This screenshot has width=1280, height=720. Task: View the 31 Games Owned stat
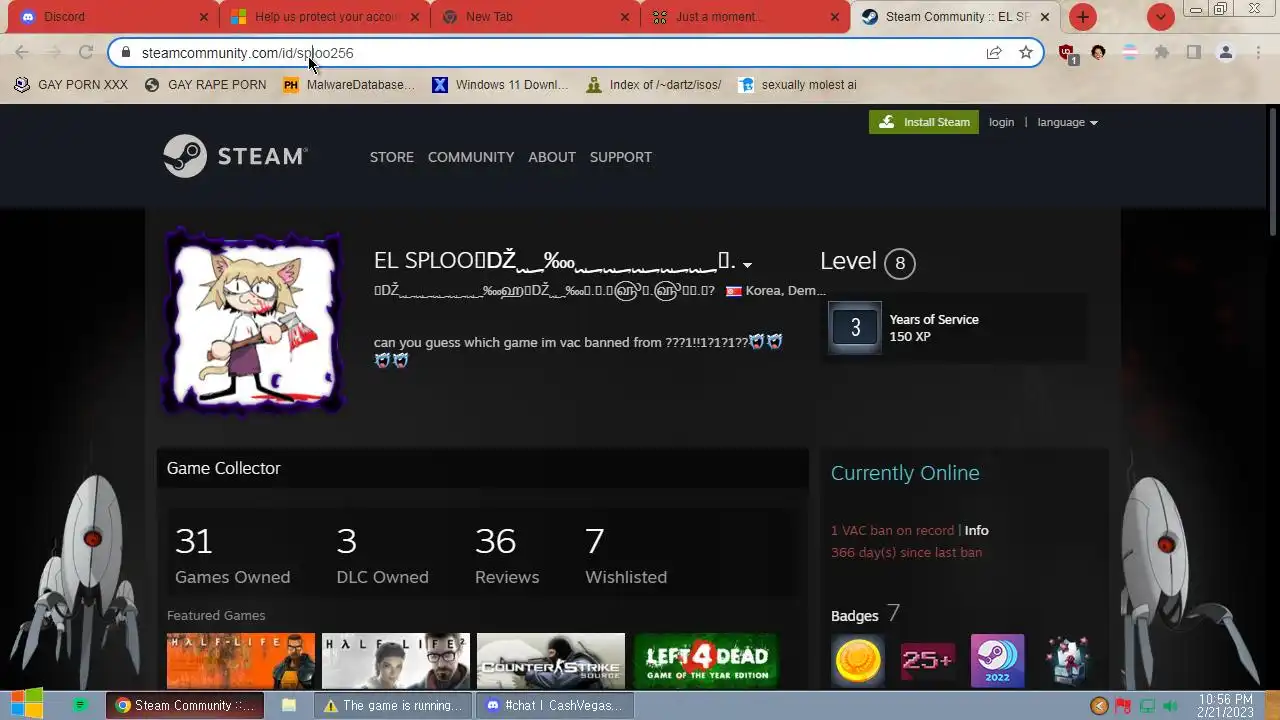(232, 556)
